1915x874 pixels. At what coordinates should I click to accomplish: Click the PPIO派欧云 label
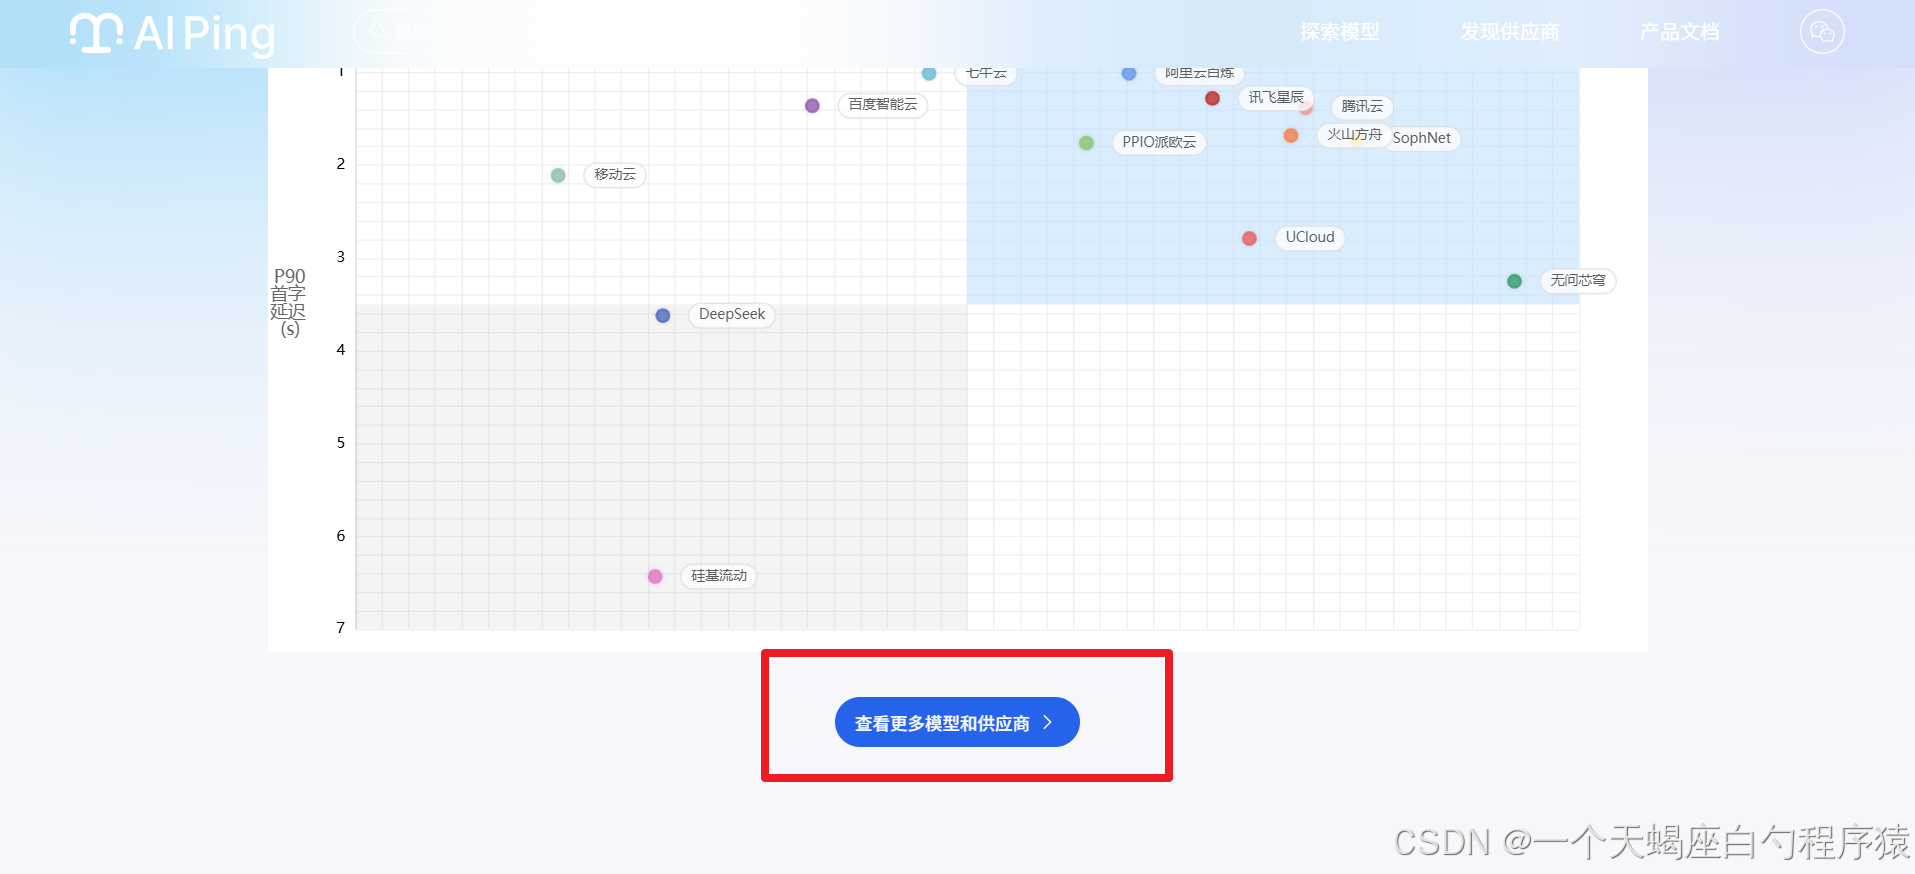click(x=1159, y=142)
